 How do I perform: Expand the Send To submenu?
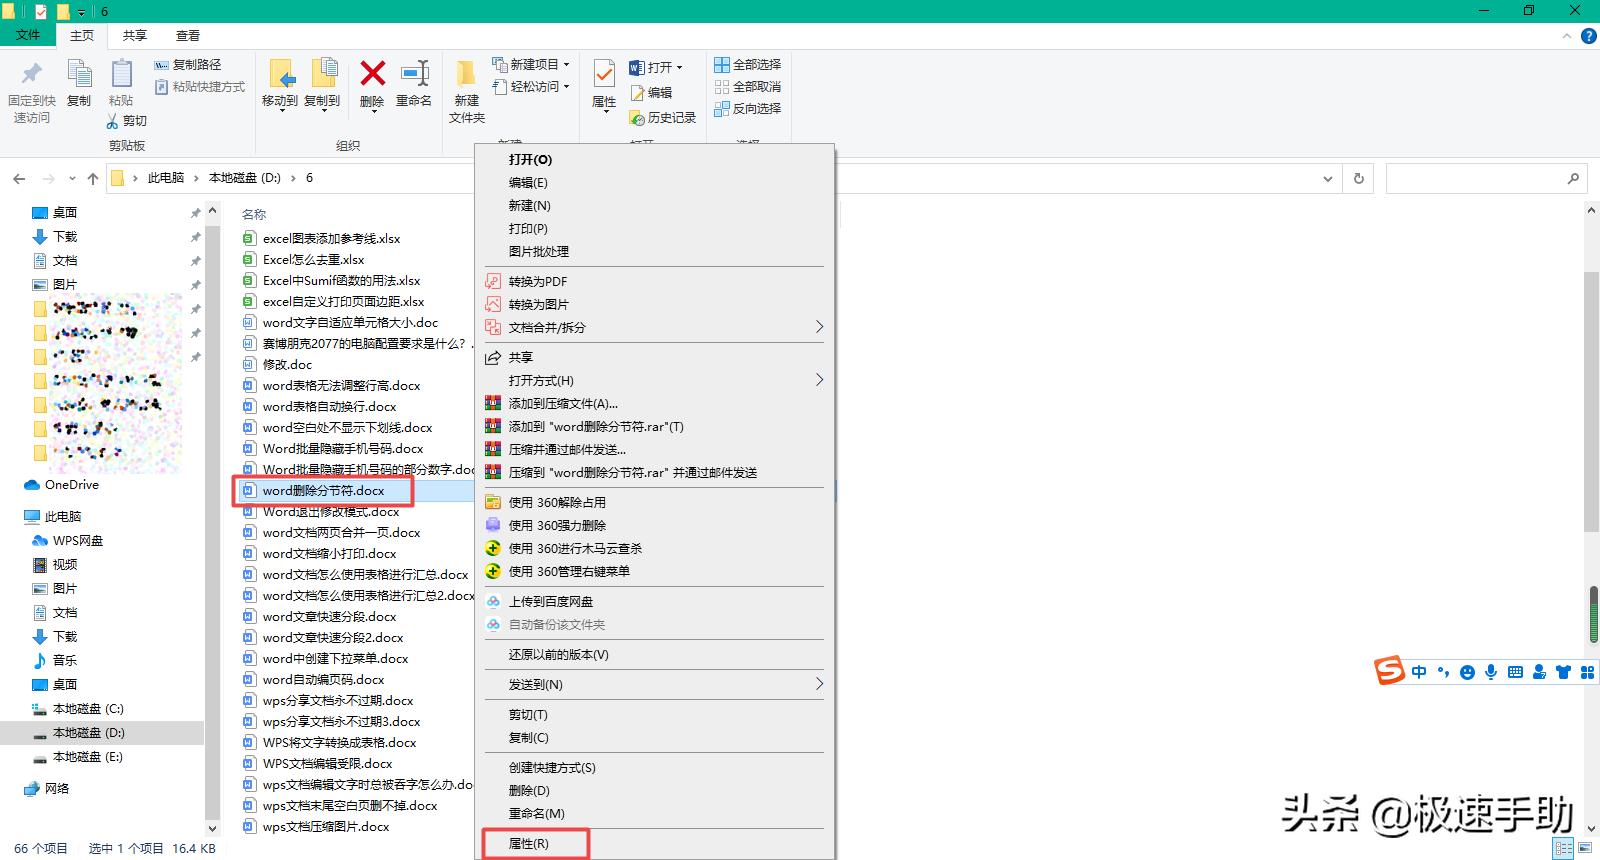pos(819,684)
